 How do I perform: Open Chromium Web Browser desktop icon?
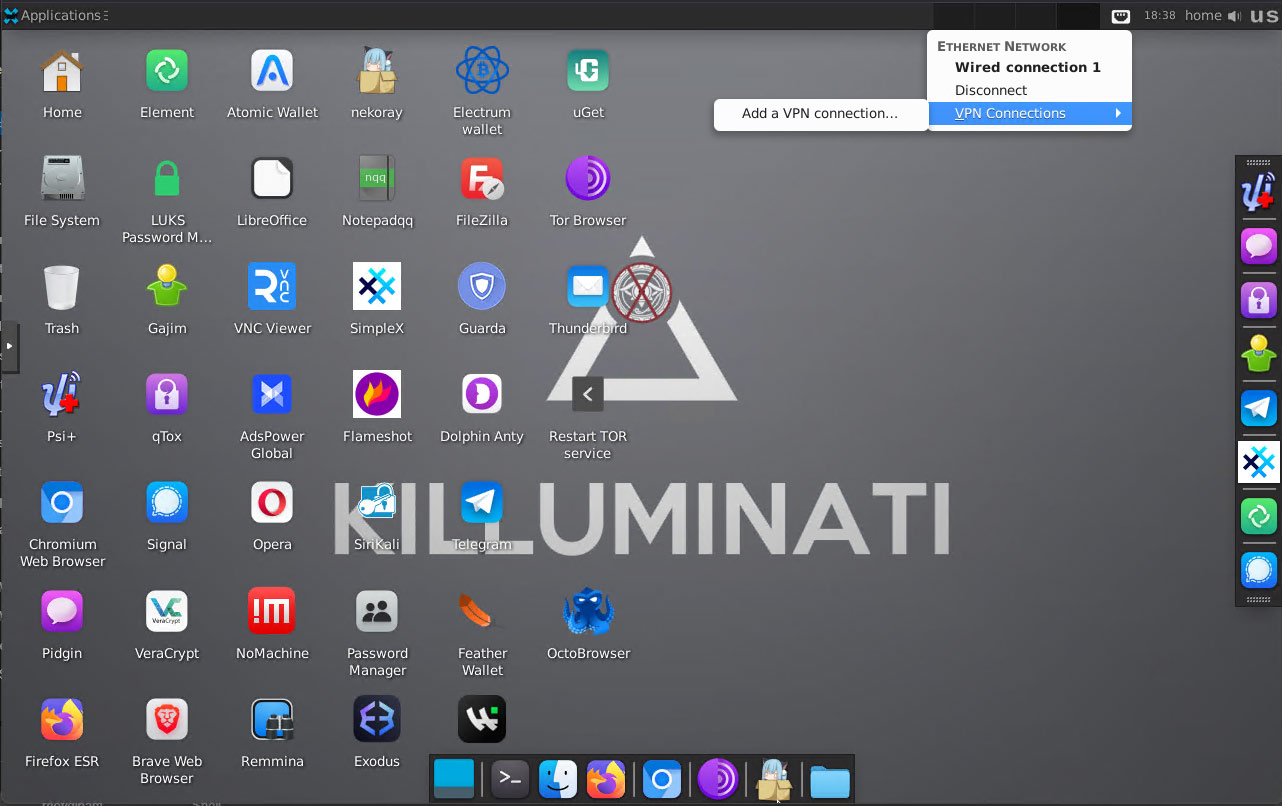tap(62, 503)
